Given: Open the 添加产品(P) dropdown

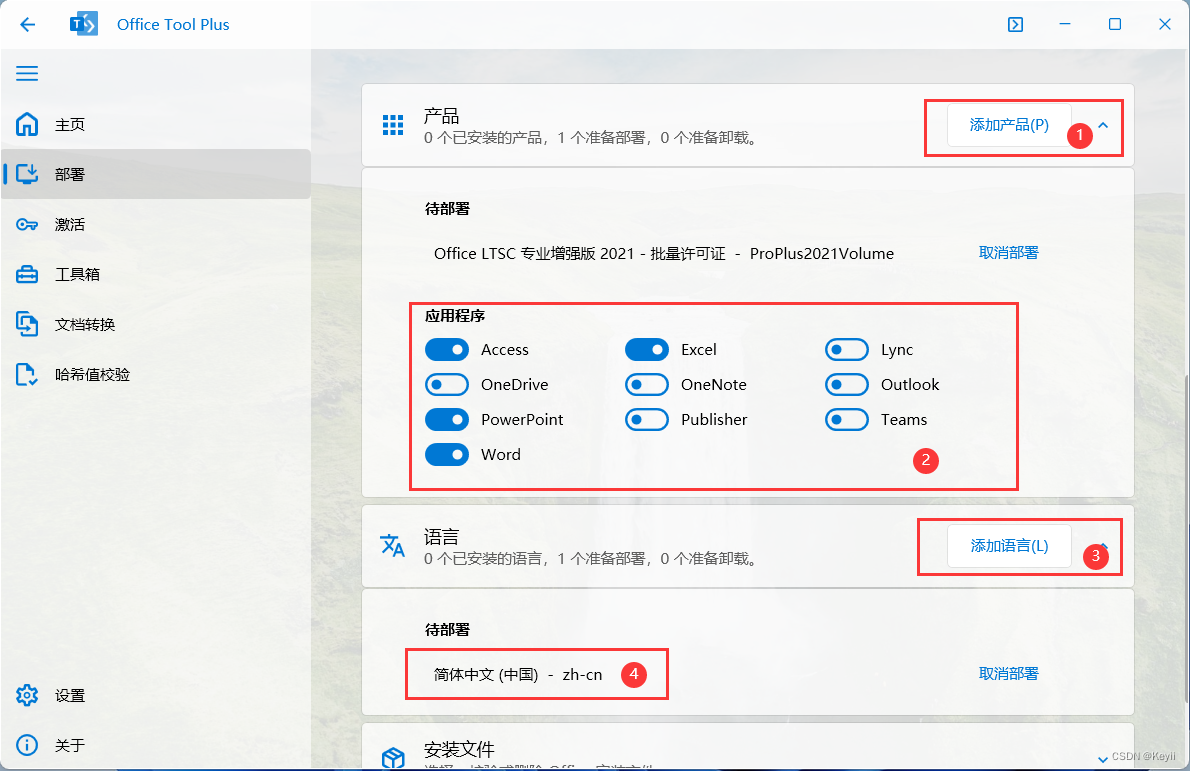Looking at the screenshot, I should point(1008,126).
